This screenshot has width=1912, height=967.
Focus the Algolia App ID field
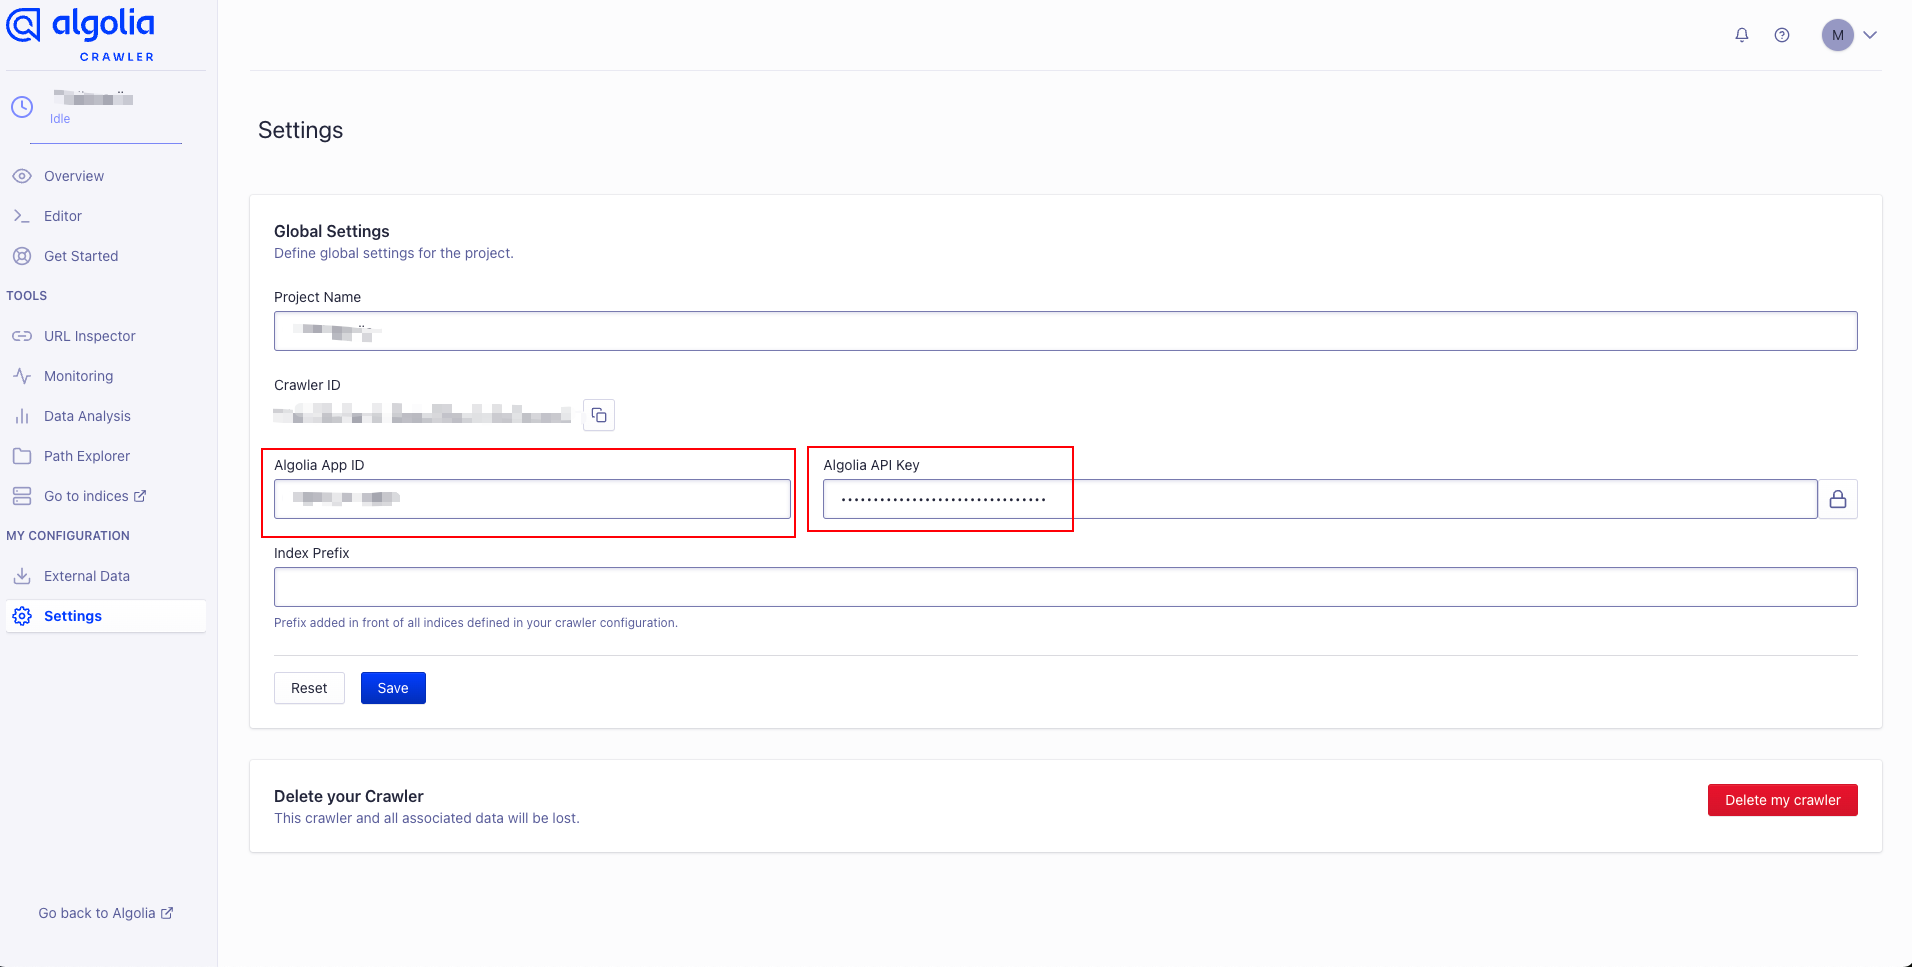(x=532, y=499)
